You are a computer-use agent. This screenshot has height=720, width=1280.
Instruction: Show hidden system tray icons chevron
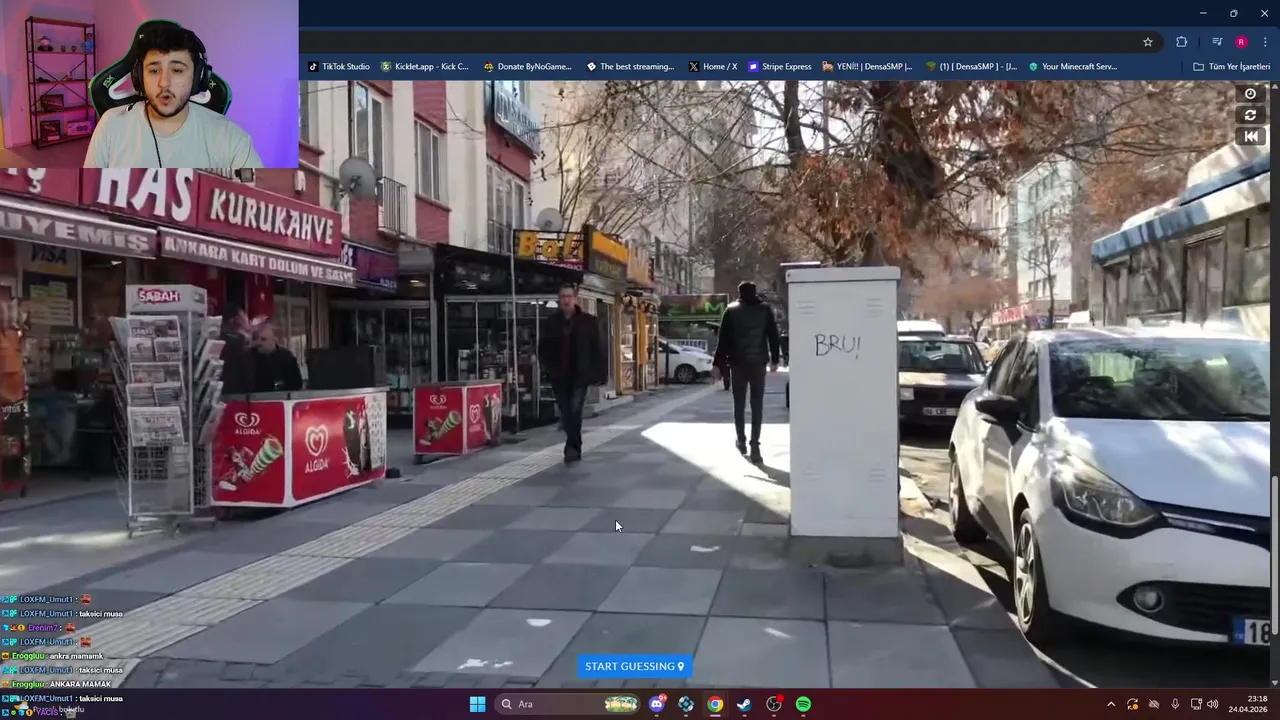click(x=1109, y=704)
